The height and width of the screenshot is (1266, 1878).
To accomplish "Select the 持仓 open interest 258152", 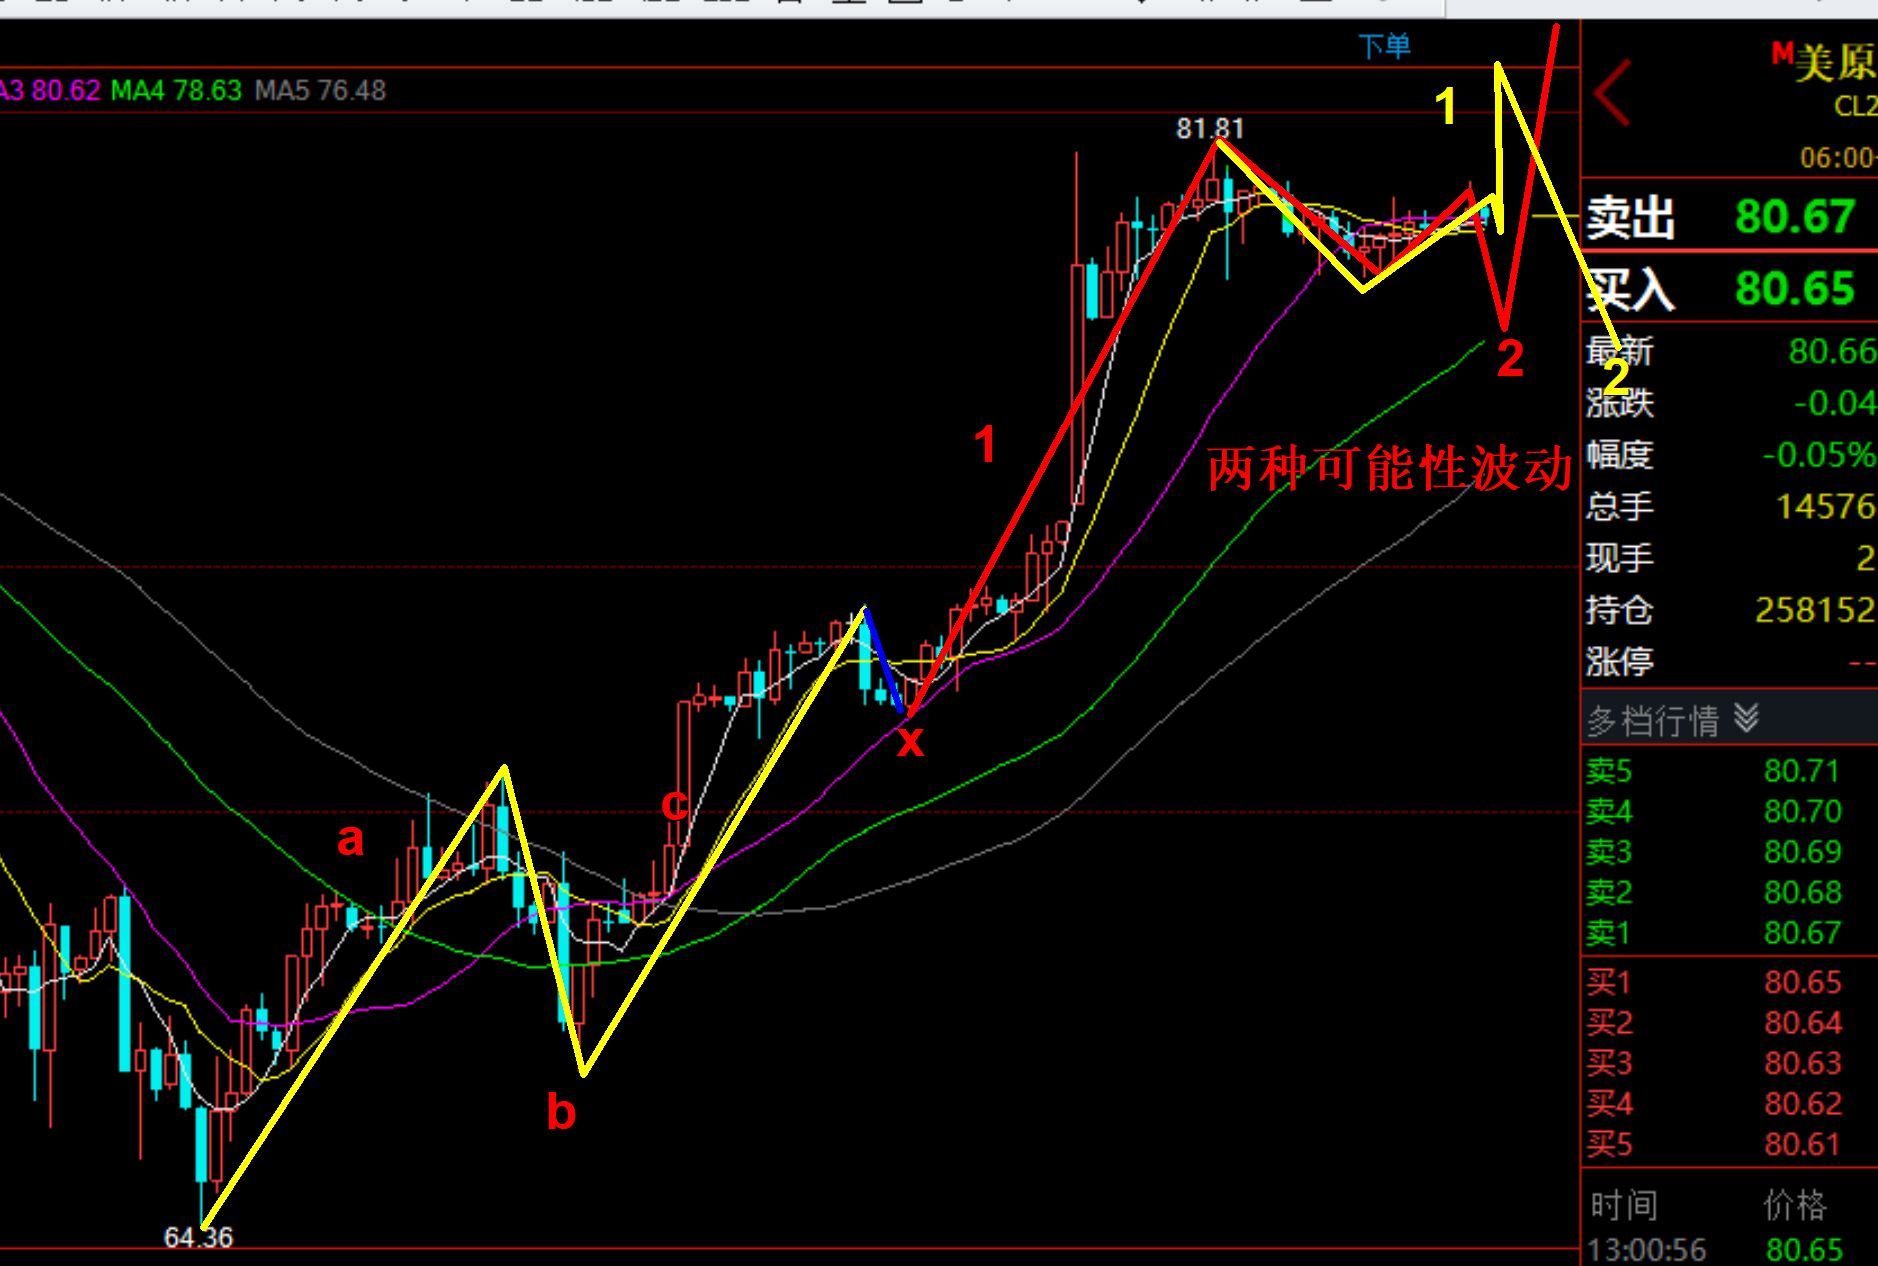I will (x=1815, y=609).
